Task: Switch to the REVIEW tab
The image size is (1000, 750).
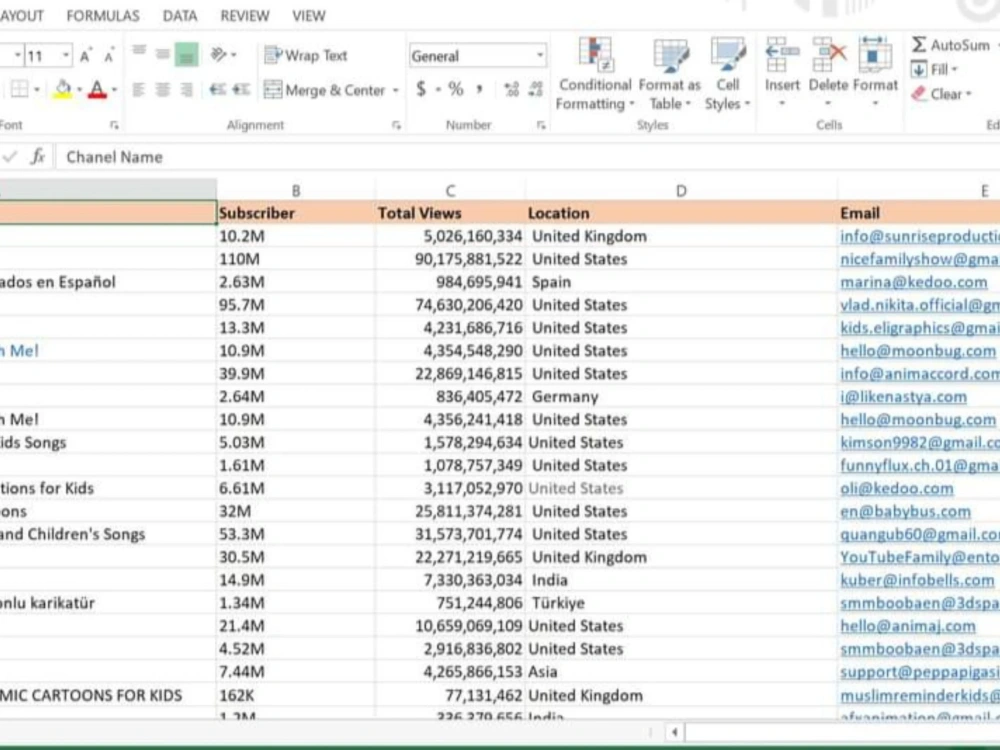Action: click(245, 16)
